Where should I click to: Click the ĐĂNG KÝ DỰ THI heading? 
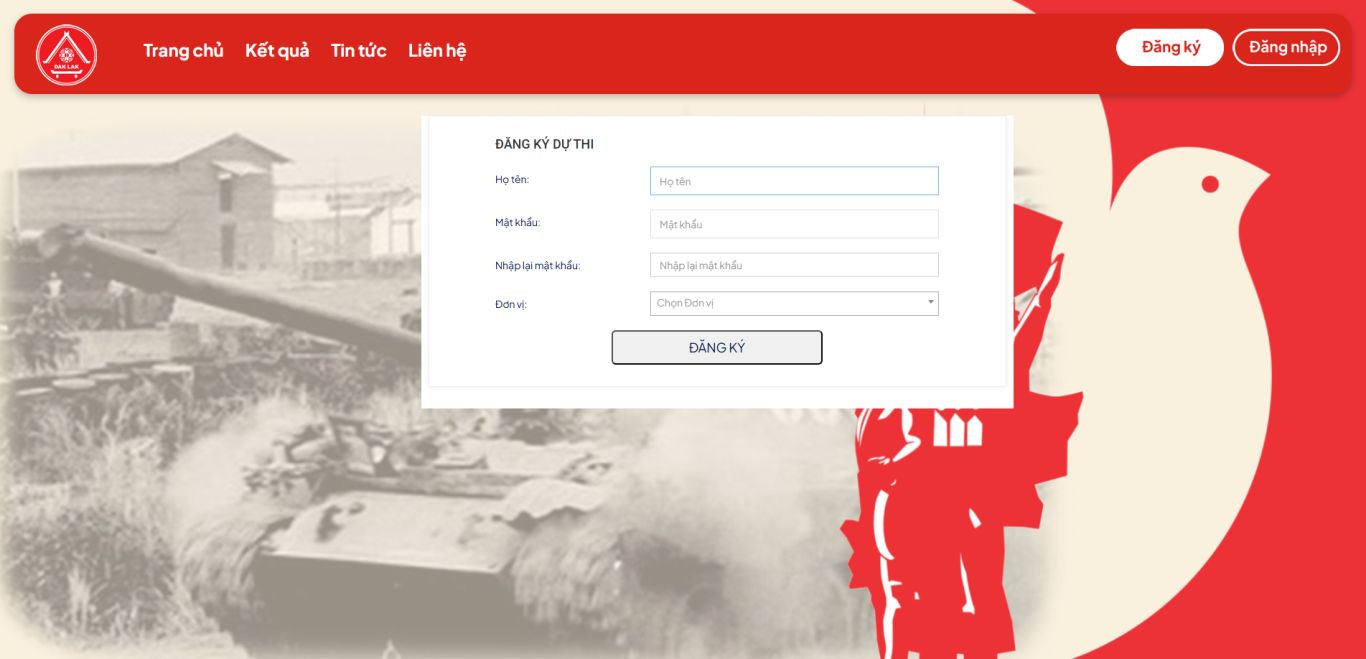pos(544,144)
